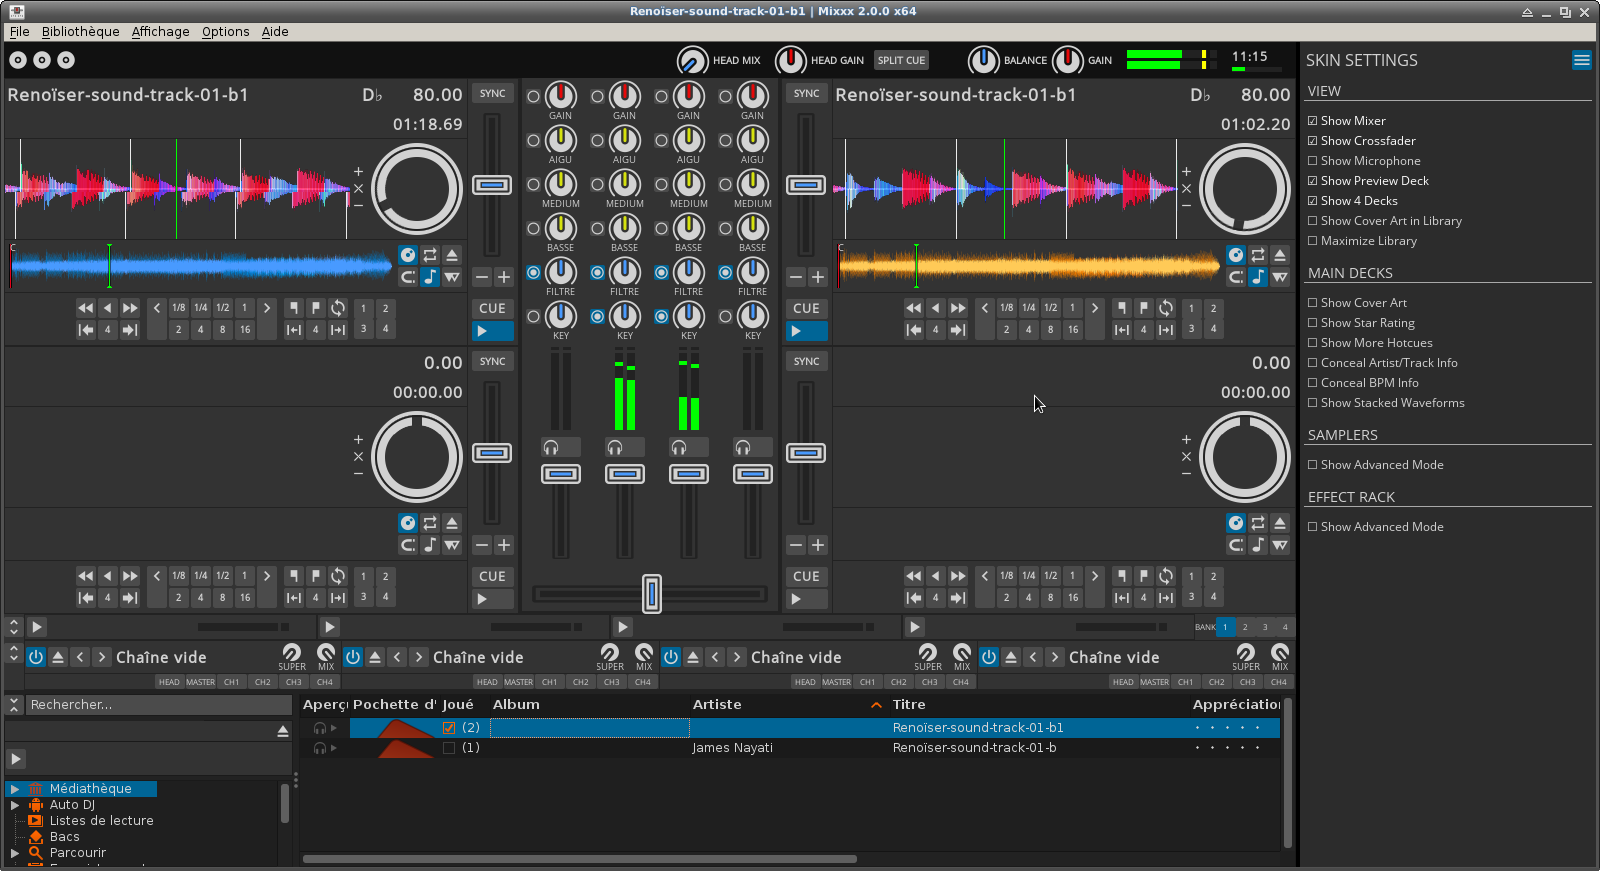This screenshot has height=871, width=1600.
Task: Toggle keylock music note on the right top deck
Action: (x=1258, y=277)
